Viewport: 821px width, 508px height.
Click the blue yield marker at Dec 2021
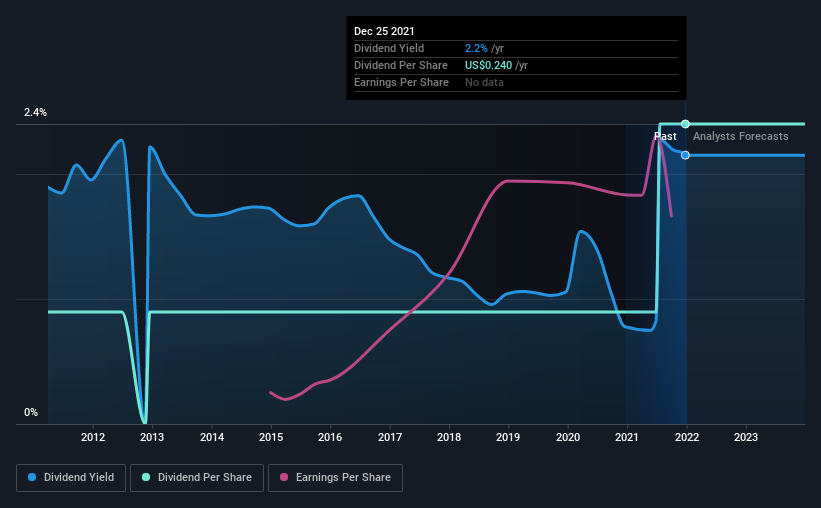coord(685,156)
